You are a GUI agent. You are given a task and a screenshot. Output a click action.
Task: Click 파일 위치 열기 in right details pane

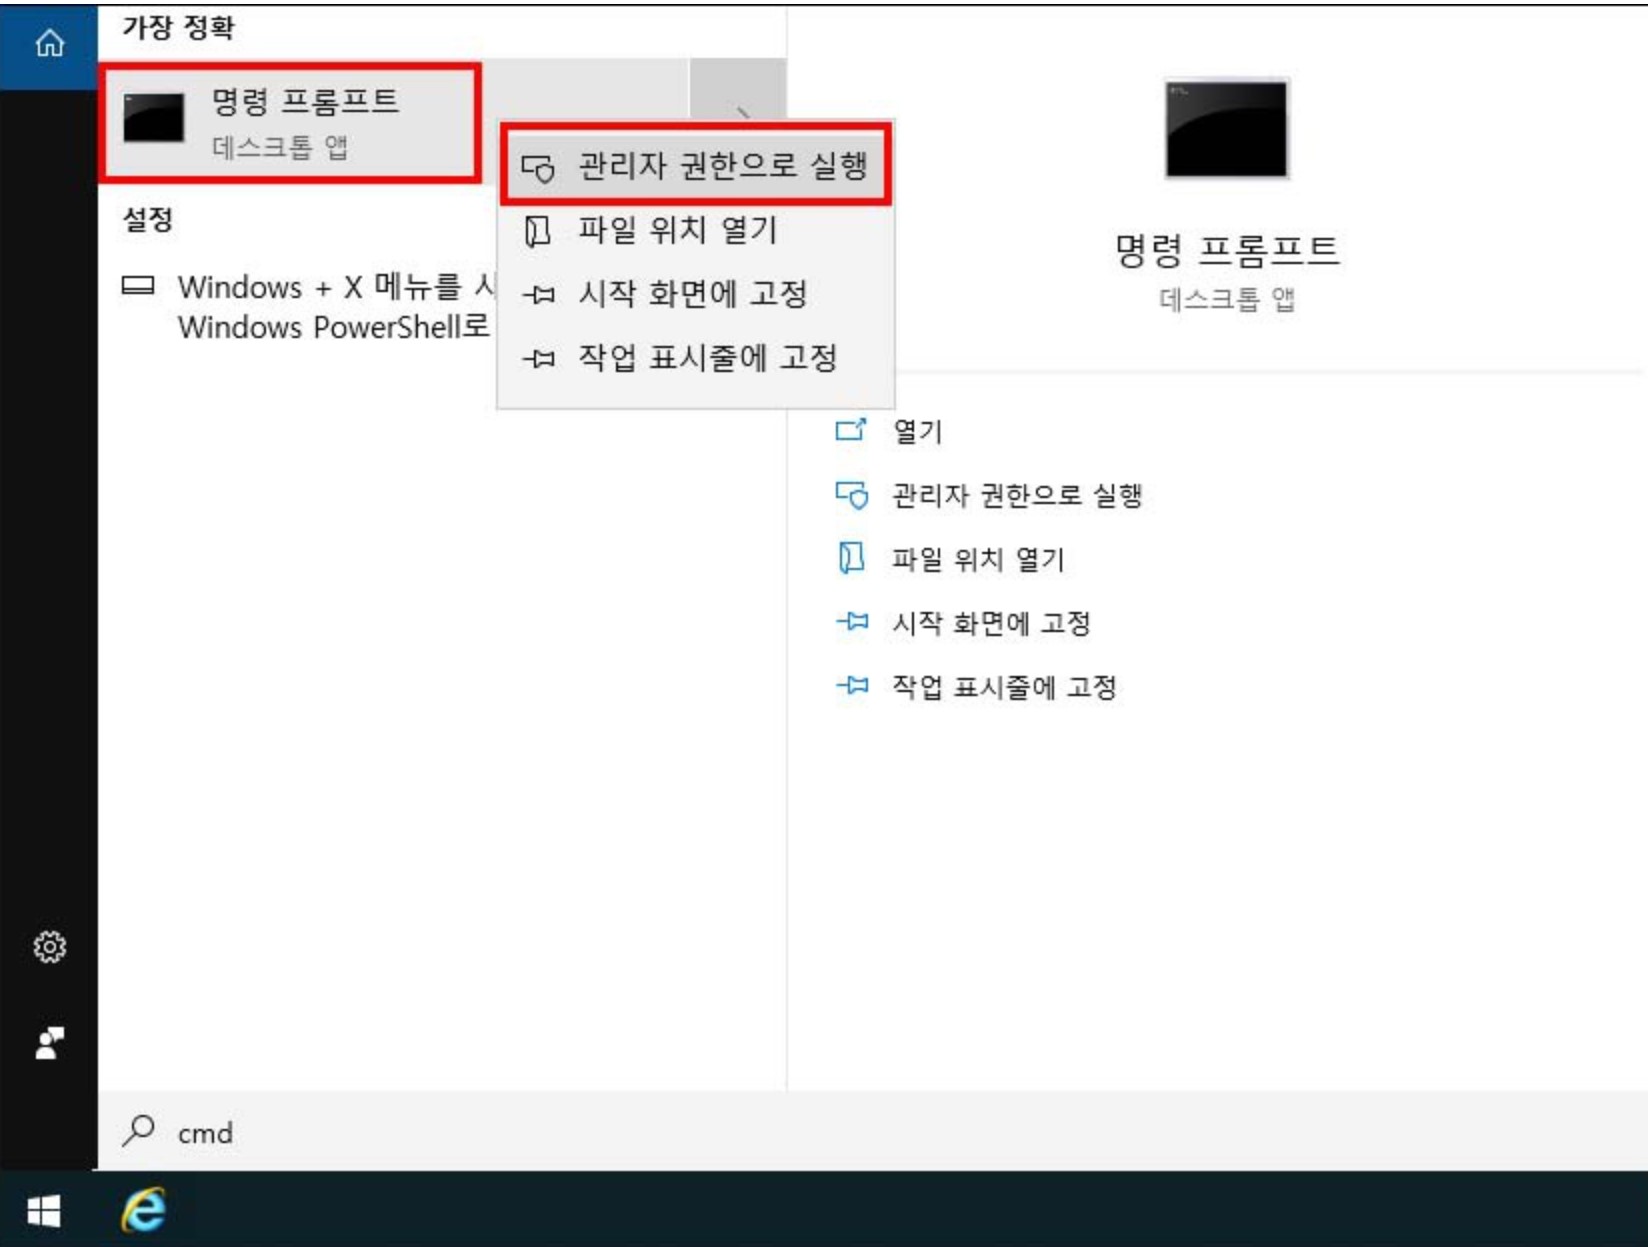pyautogui.click(x=978, y=559)
